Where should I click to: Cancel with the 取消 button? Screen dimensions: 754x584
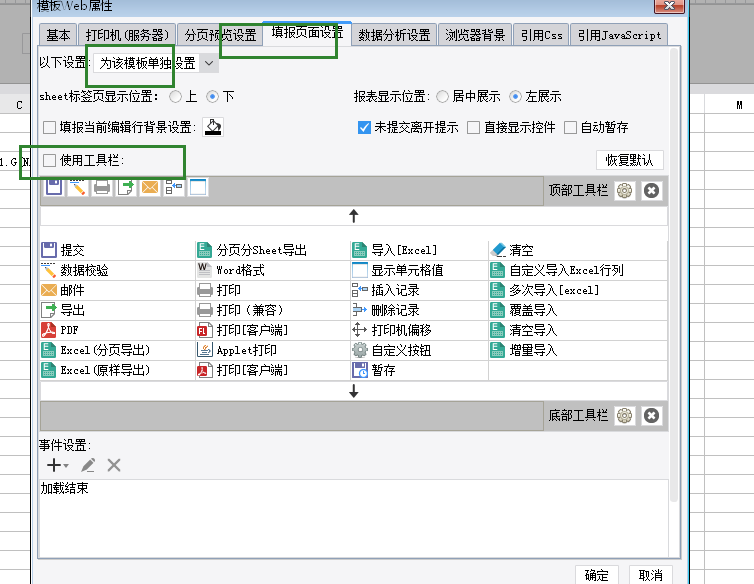[x=650, y=575]
